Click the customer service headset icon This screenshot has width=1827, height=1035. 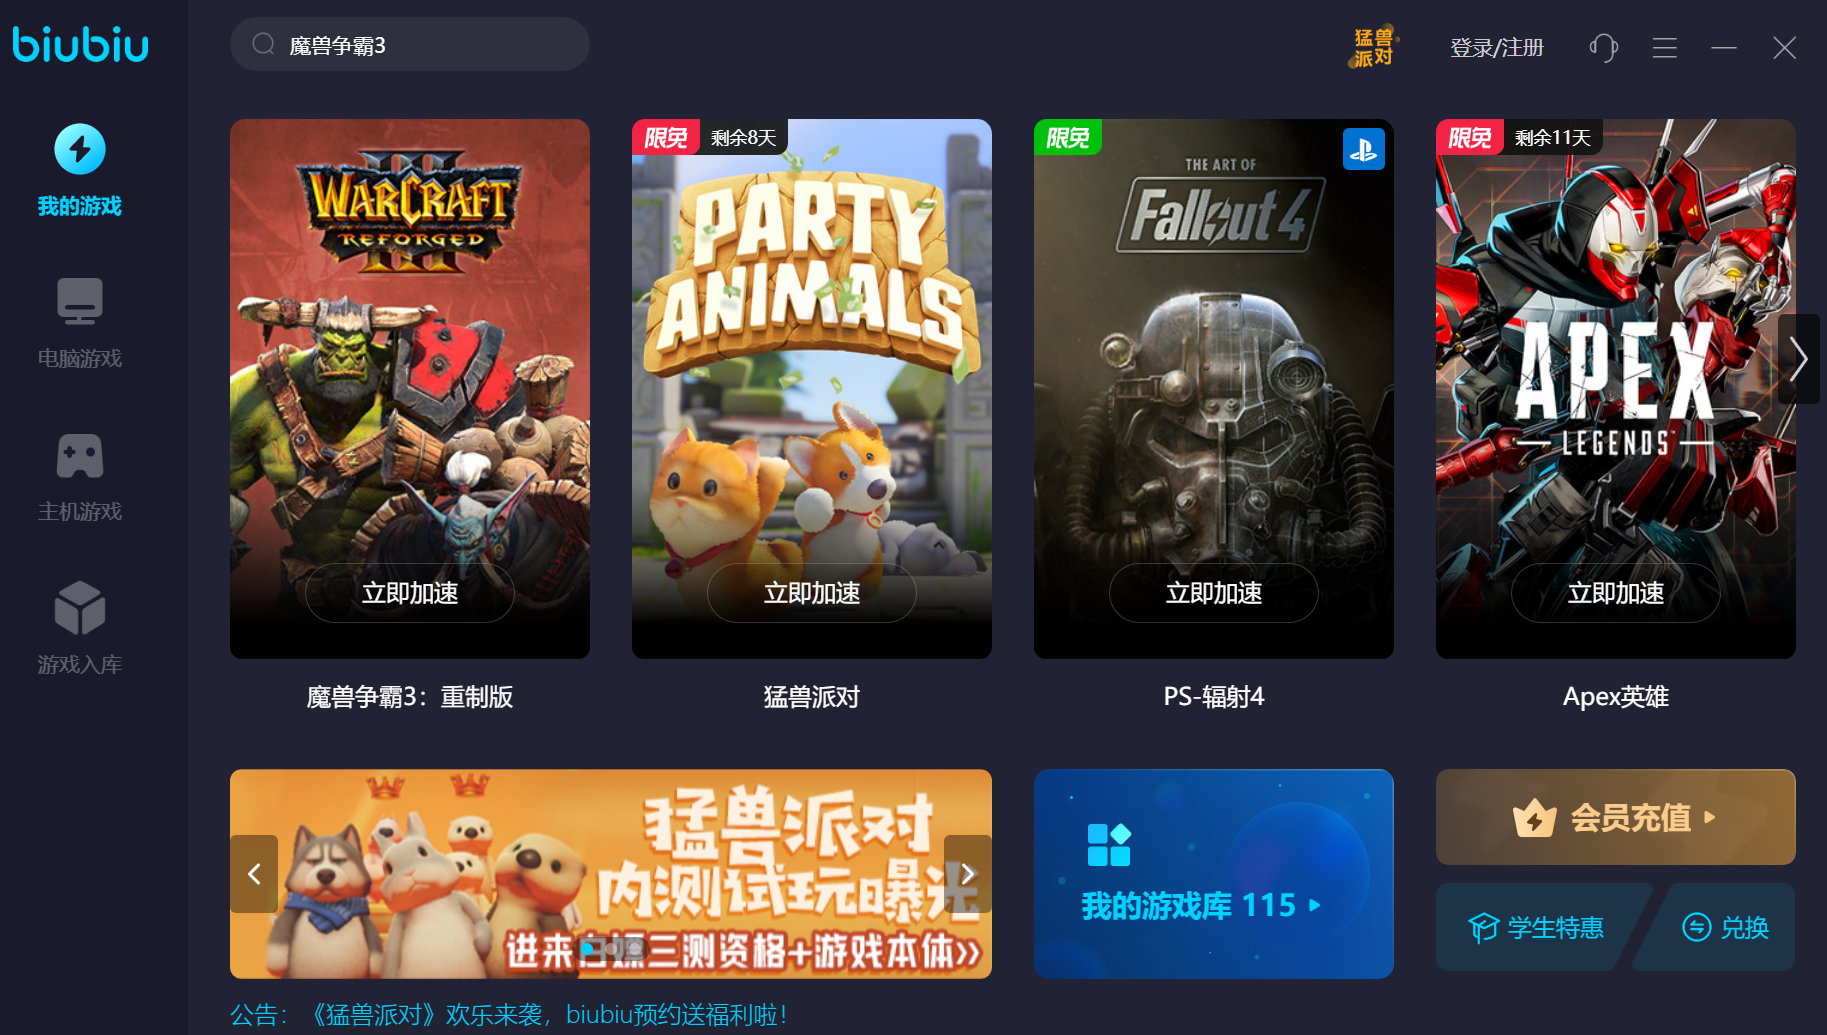pyautogui.click(x=1604, y=47)
